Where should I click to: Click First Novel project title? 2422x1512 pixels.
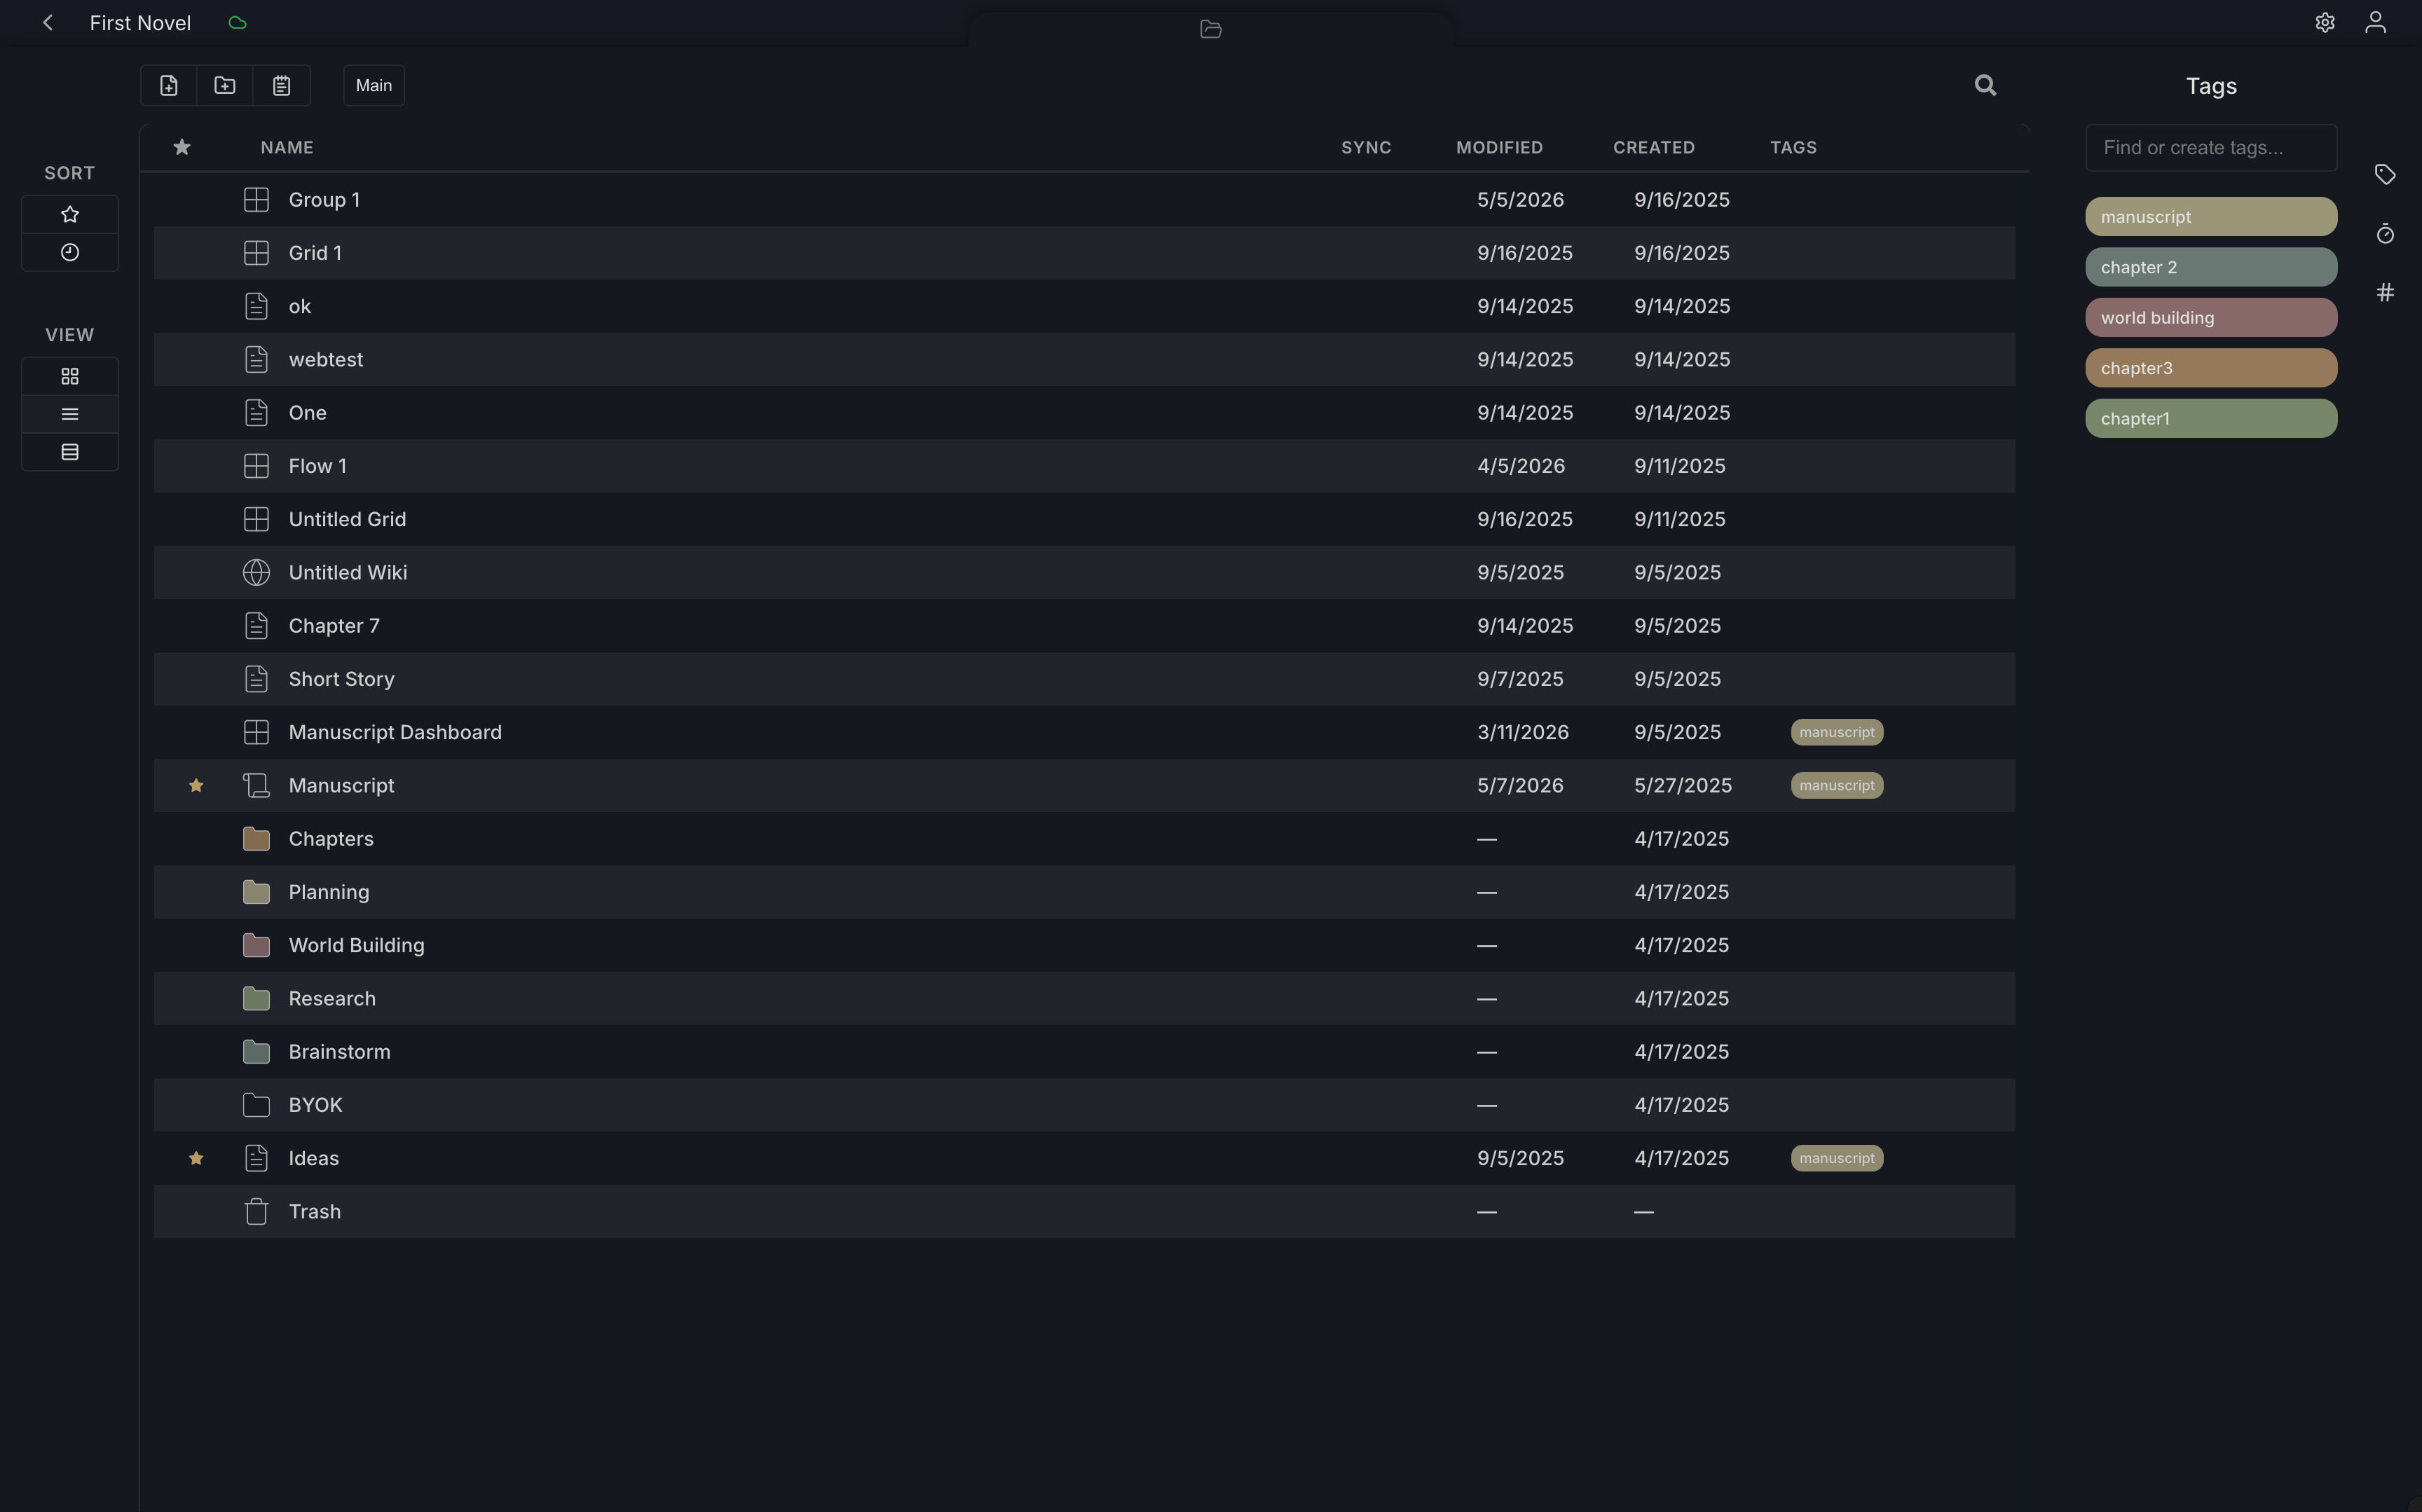pos(140,23)
